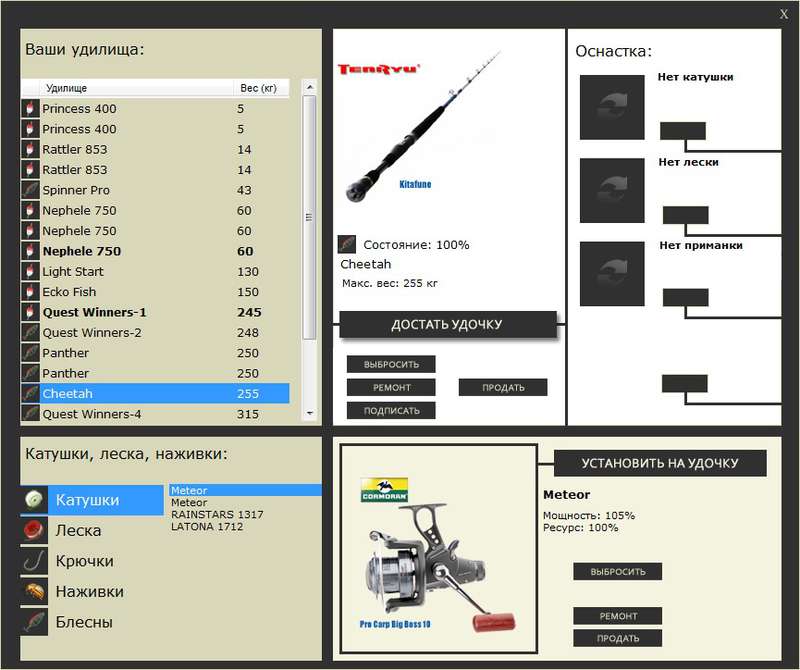Click the lure icon beside Cheetah row
800x670 pixels.
pyautogui.click(x=30, y=393)
